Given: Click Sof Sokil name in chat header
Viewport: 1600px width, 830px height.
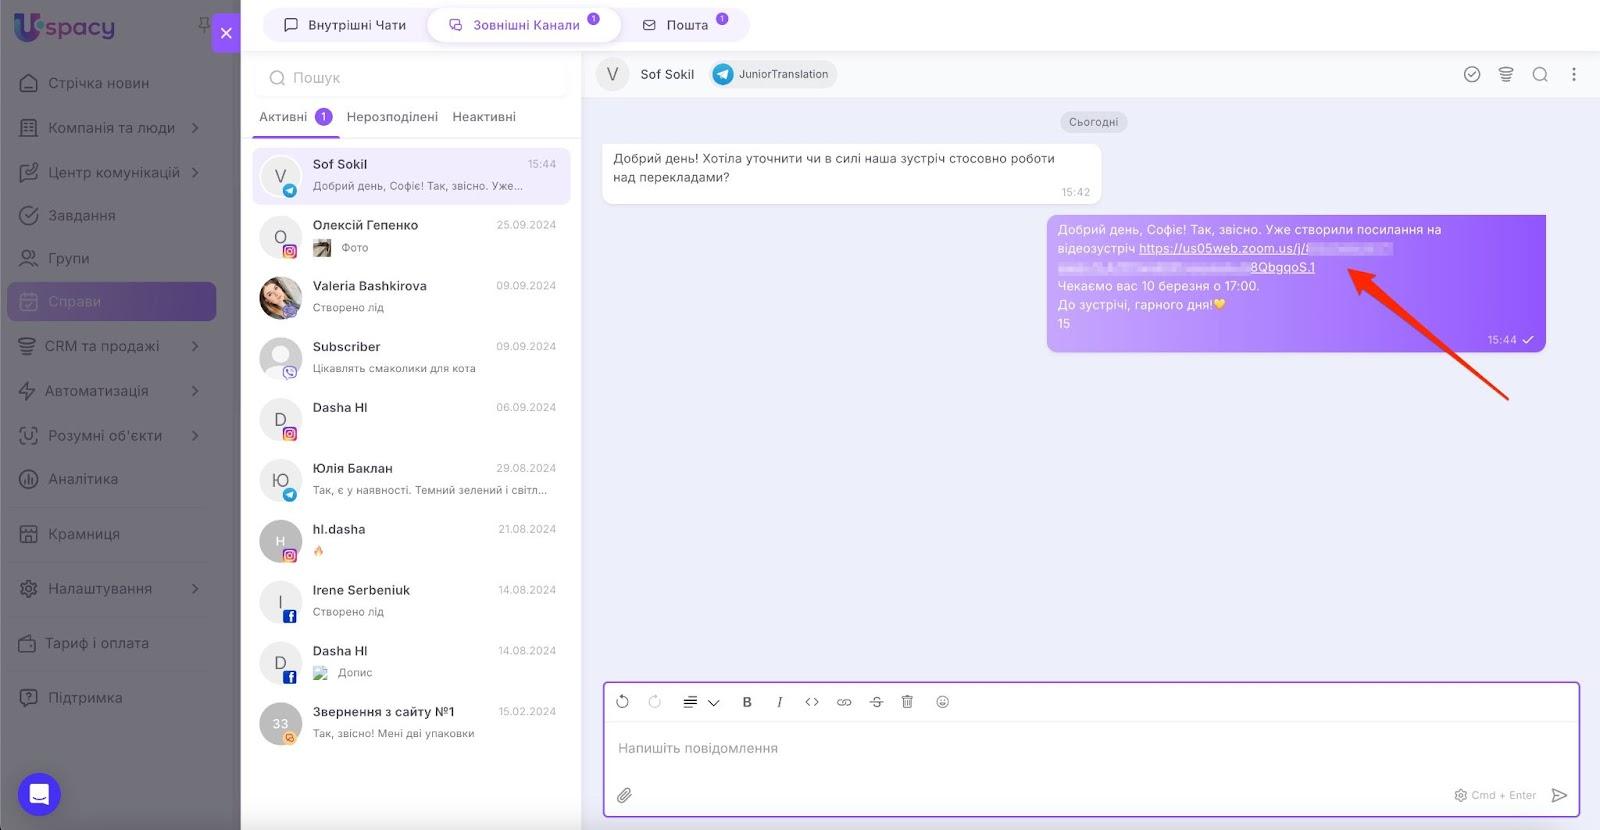Looking at the screenshot, I should (x=667, y=74).
